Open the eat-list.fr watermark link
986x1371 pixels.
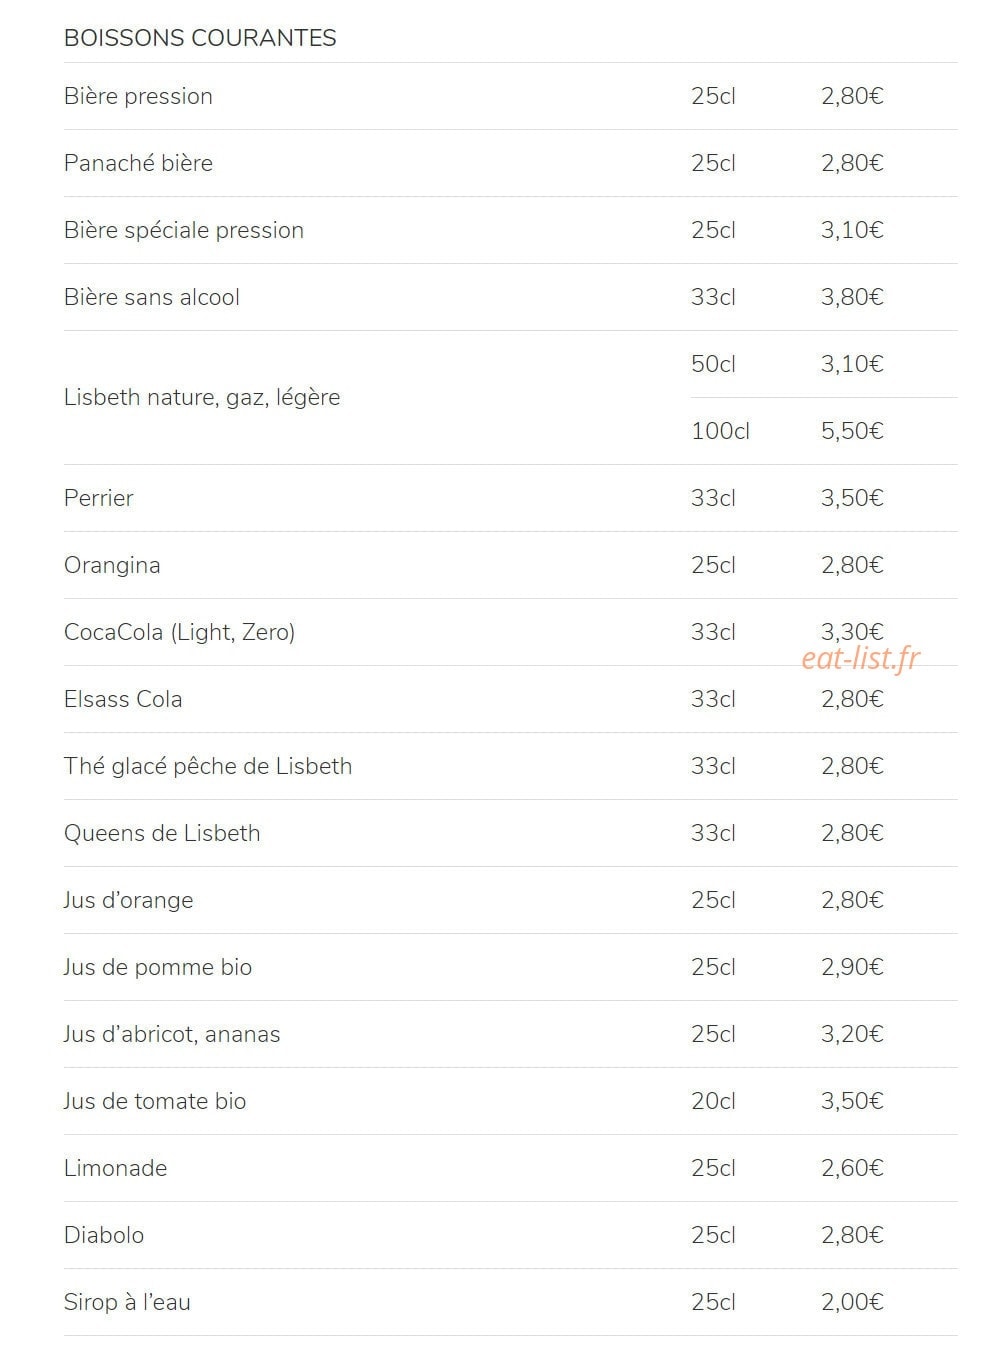(x=861, y=658)
